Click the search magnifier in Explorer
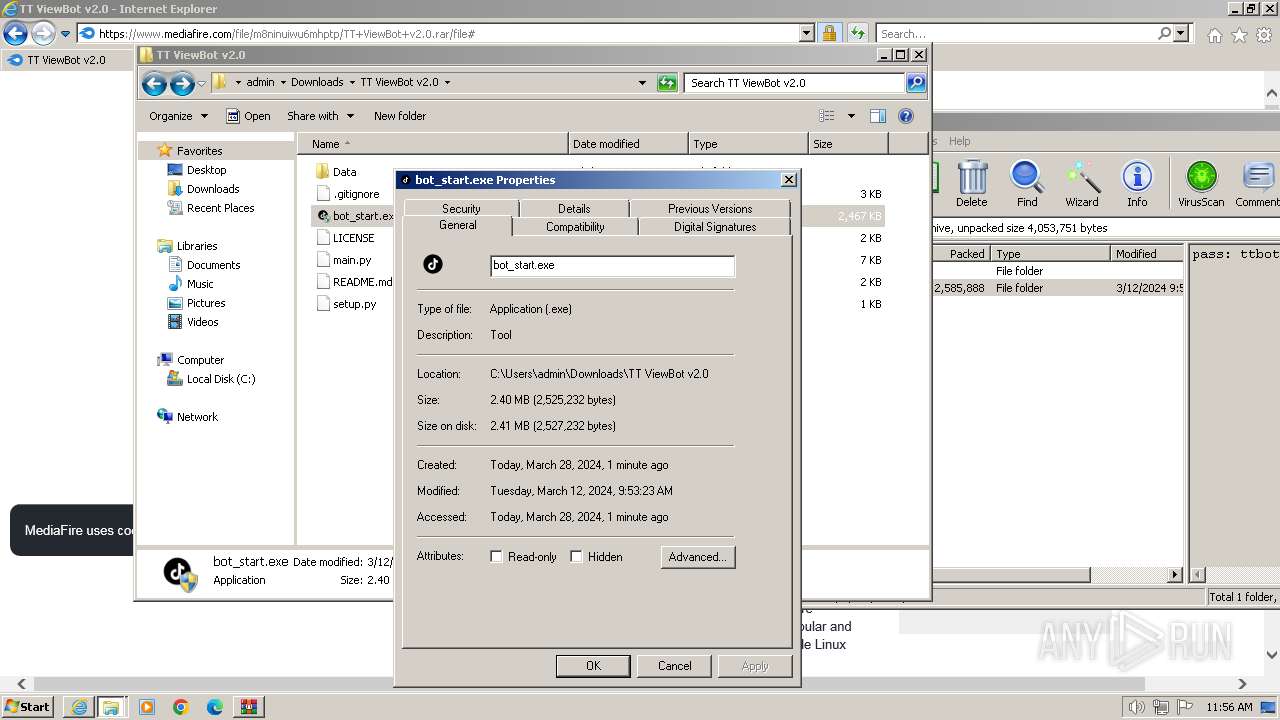 pos(915,83)
